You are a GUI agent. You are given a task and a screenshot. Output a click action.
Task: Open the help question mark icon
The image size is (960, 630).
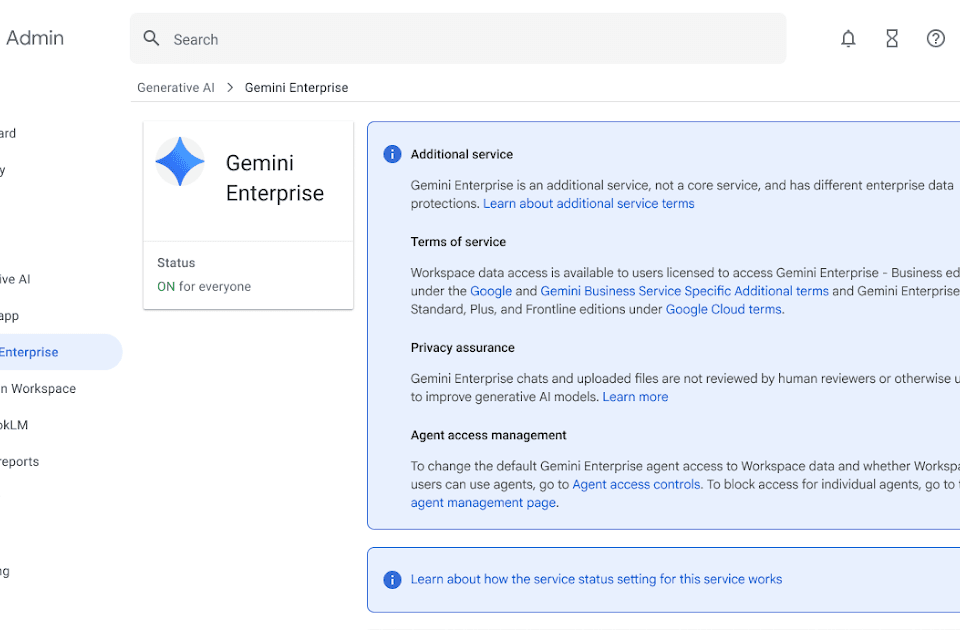coord(936,39)
